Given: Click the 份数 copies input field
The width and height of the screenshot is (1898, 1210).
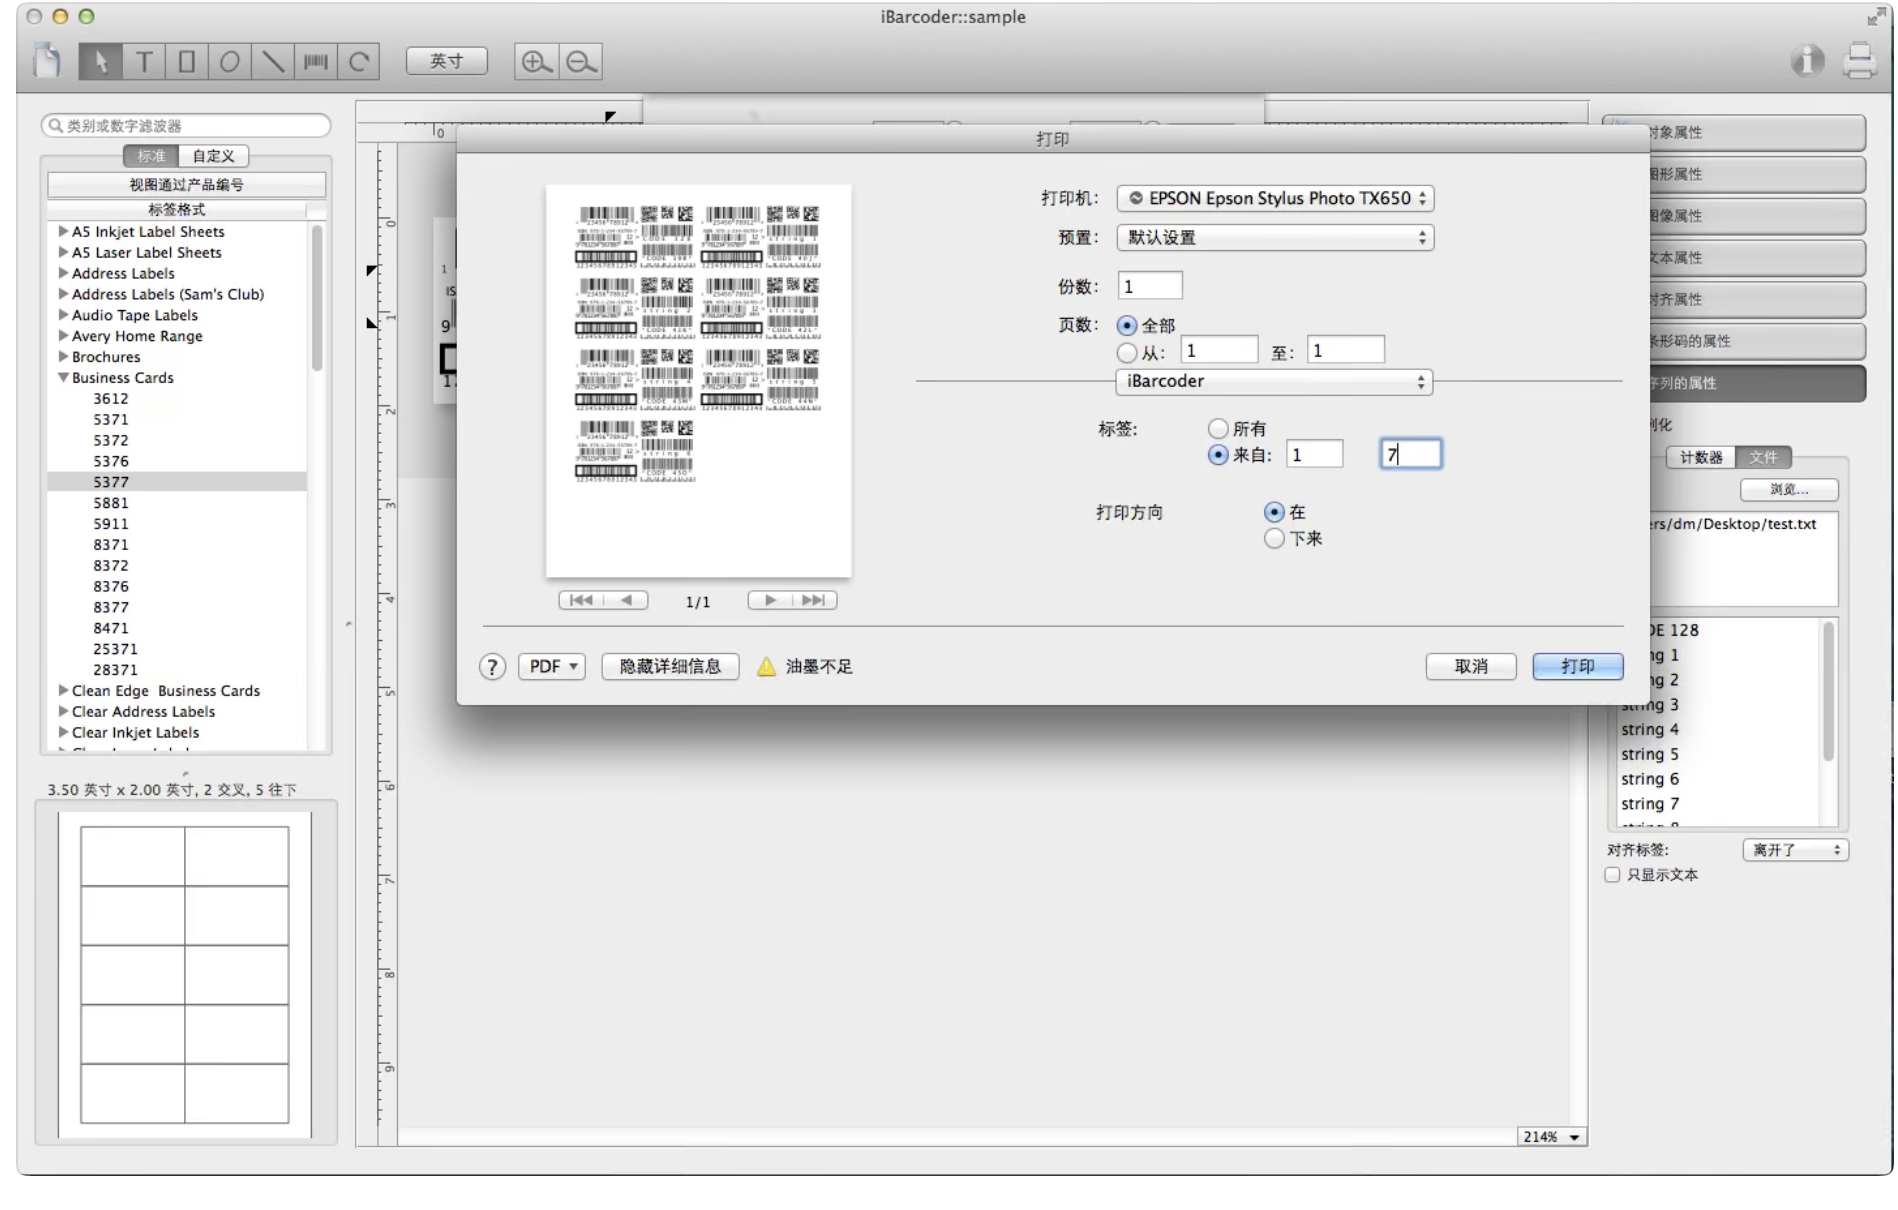Looking at the screenshot, I should click(x=1149, y=287).
